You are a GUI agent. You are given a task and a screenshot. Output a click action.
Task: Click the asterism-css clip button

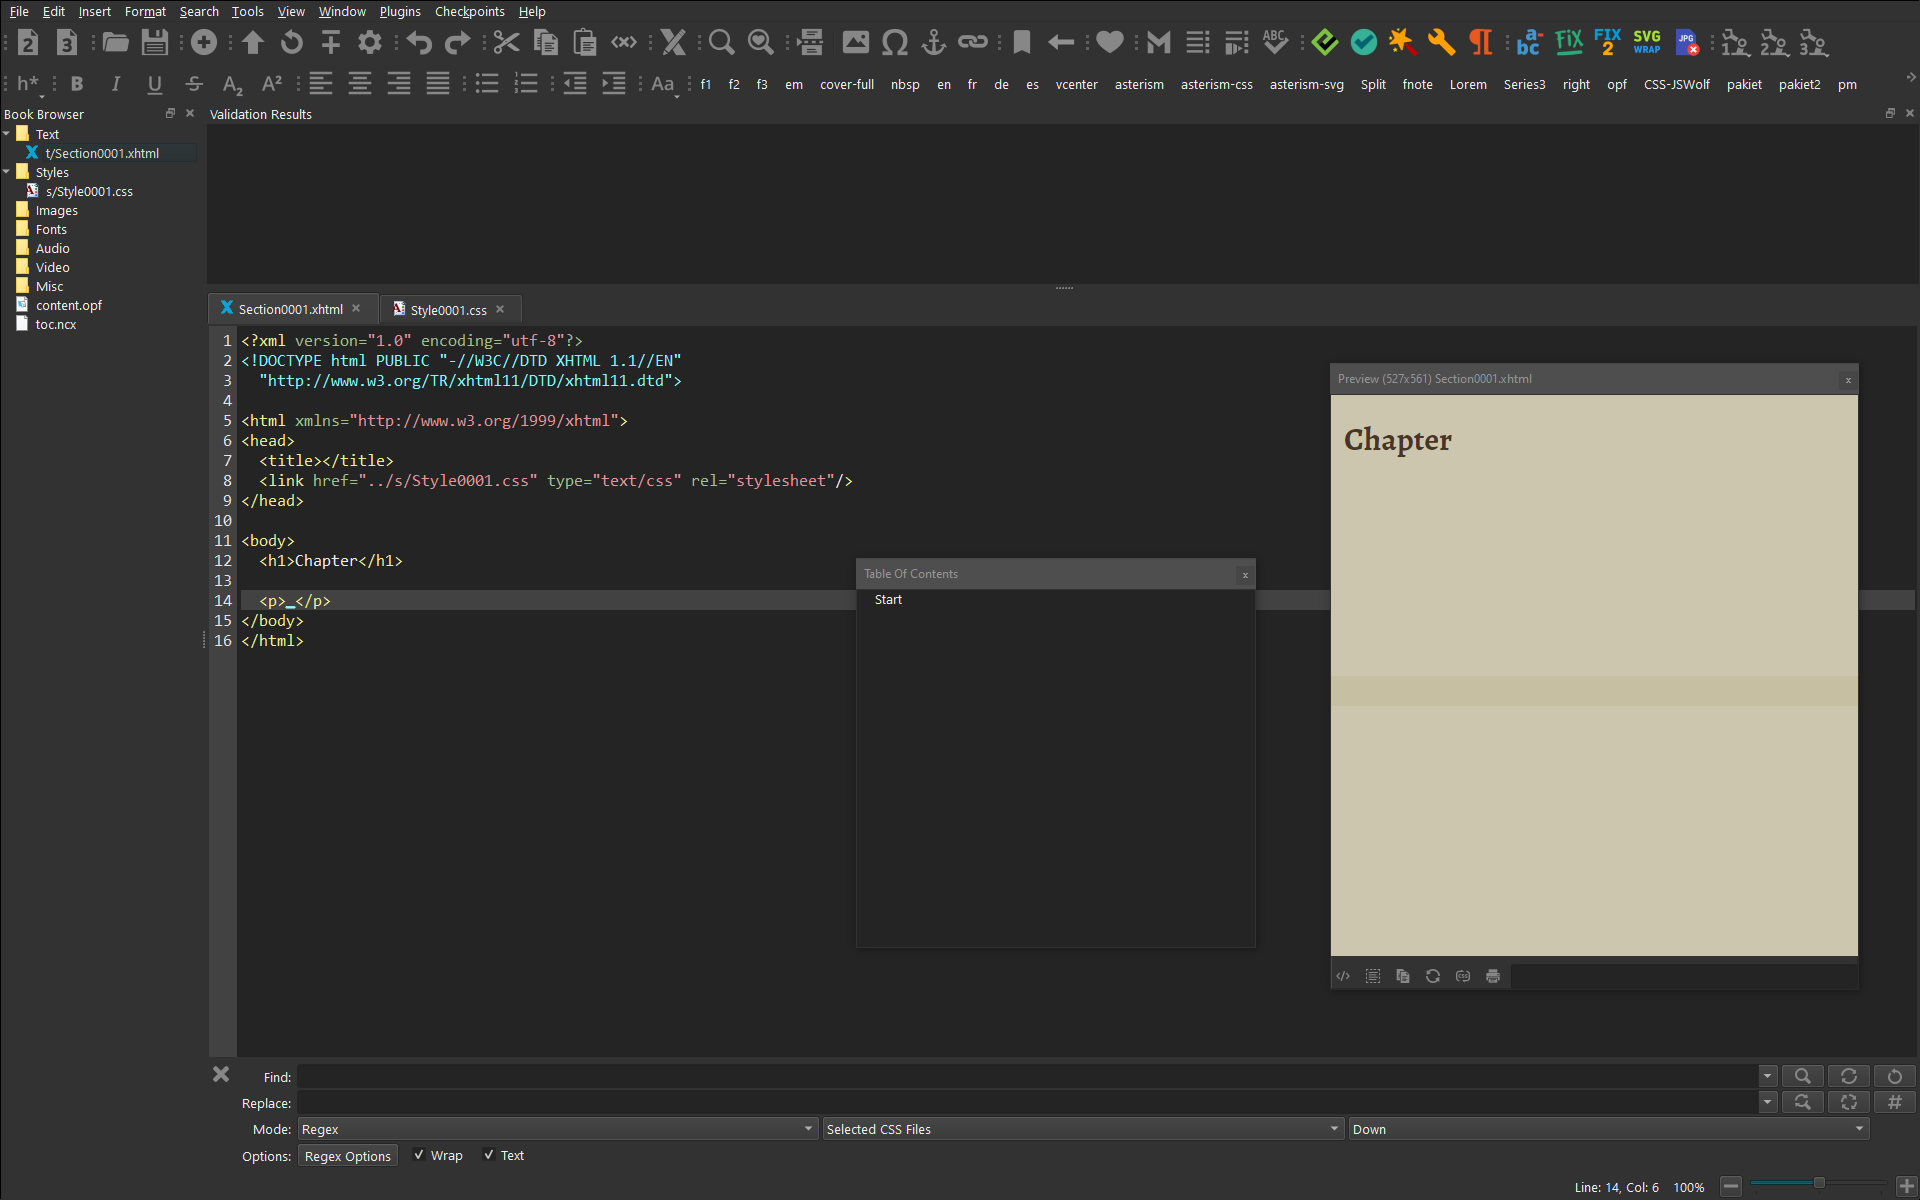pyautogui.click(x=1216, y=85)
